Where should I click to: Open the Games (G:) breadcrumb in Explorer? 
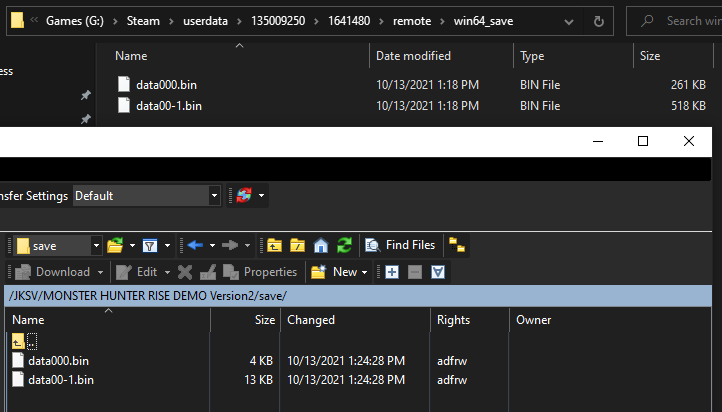pos(75,21)
